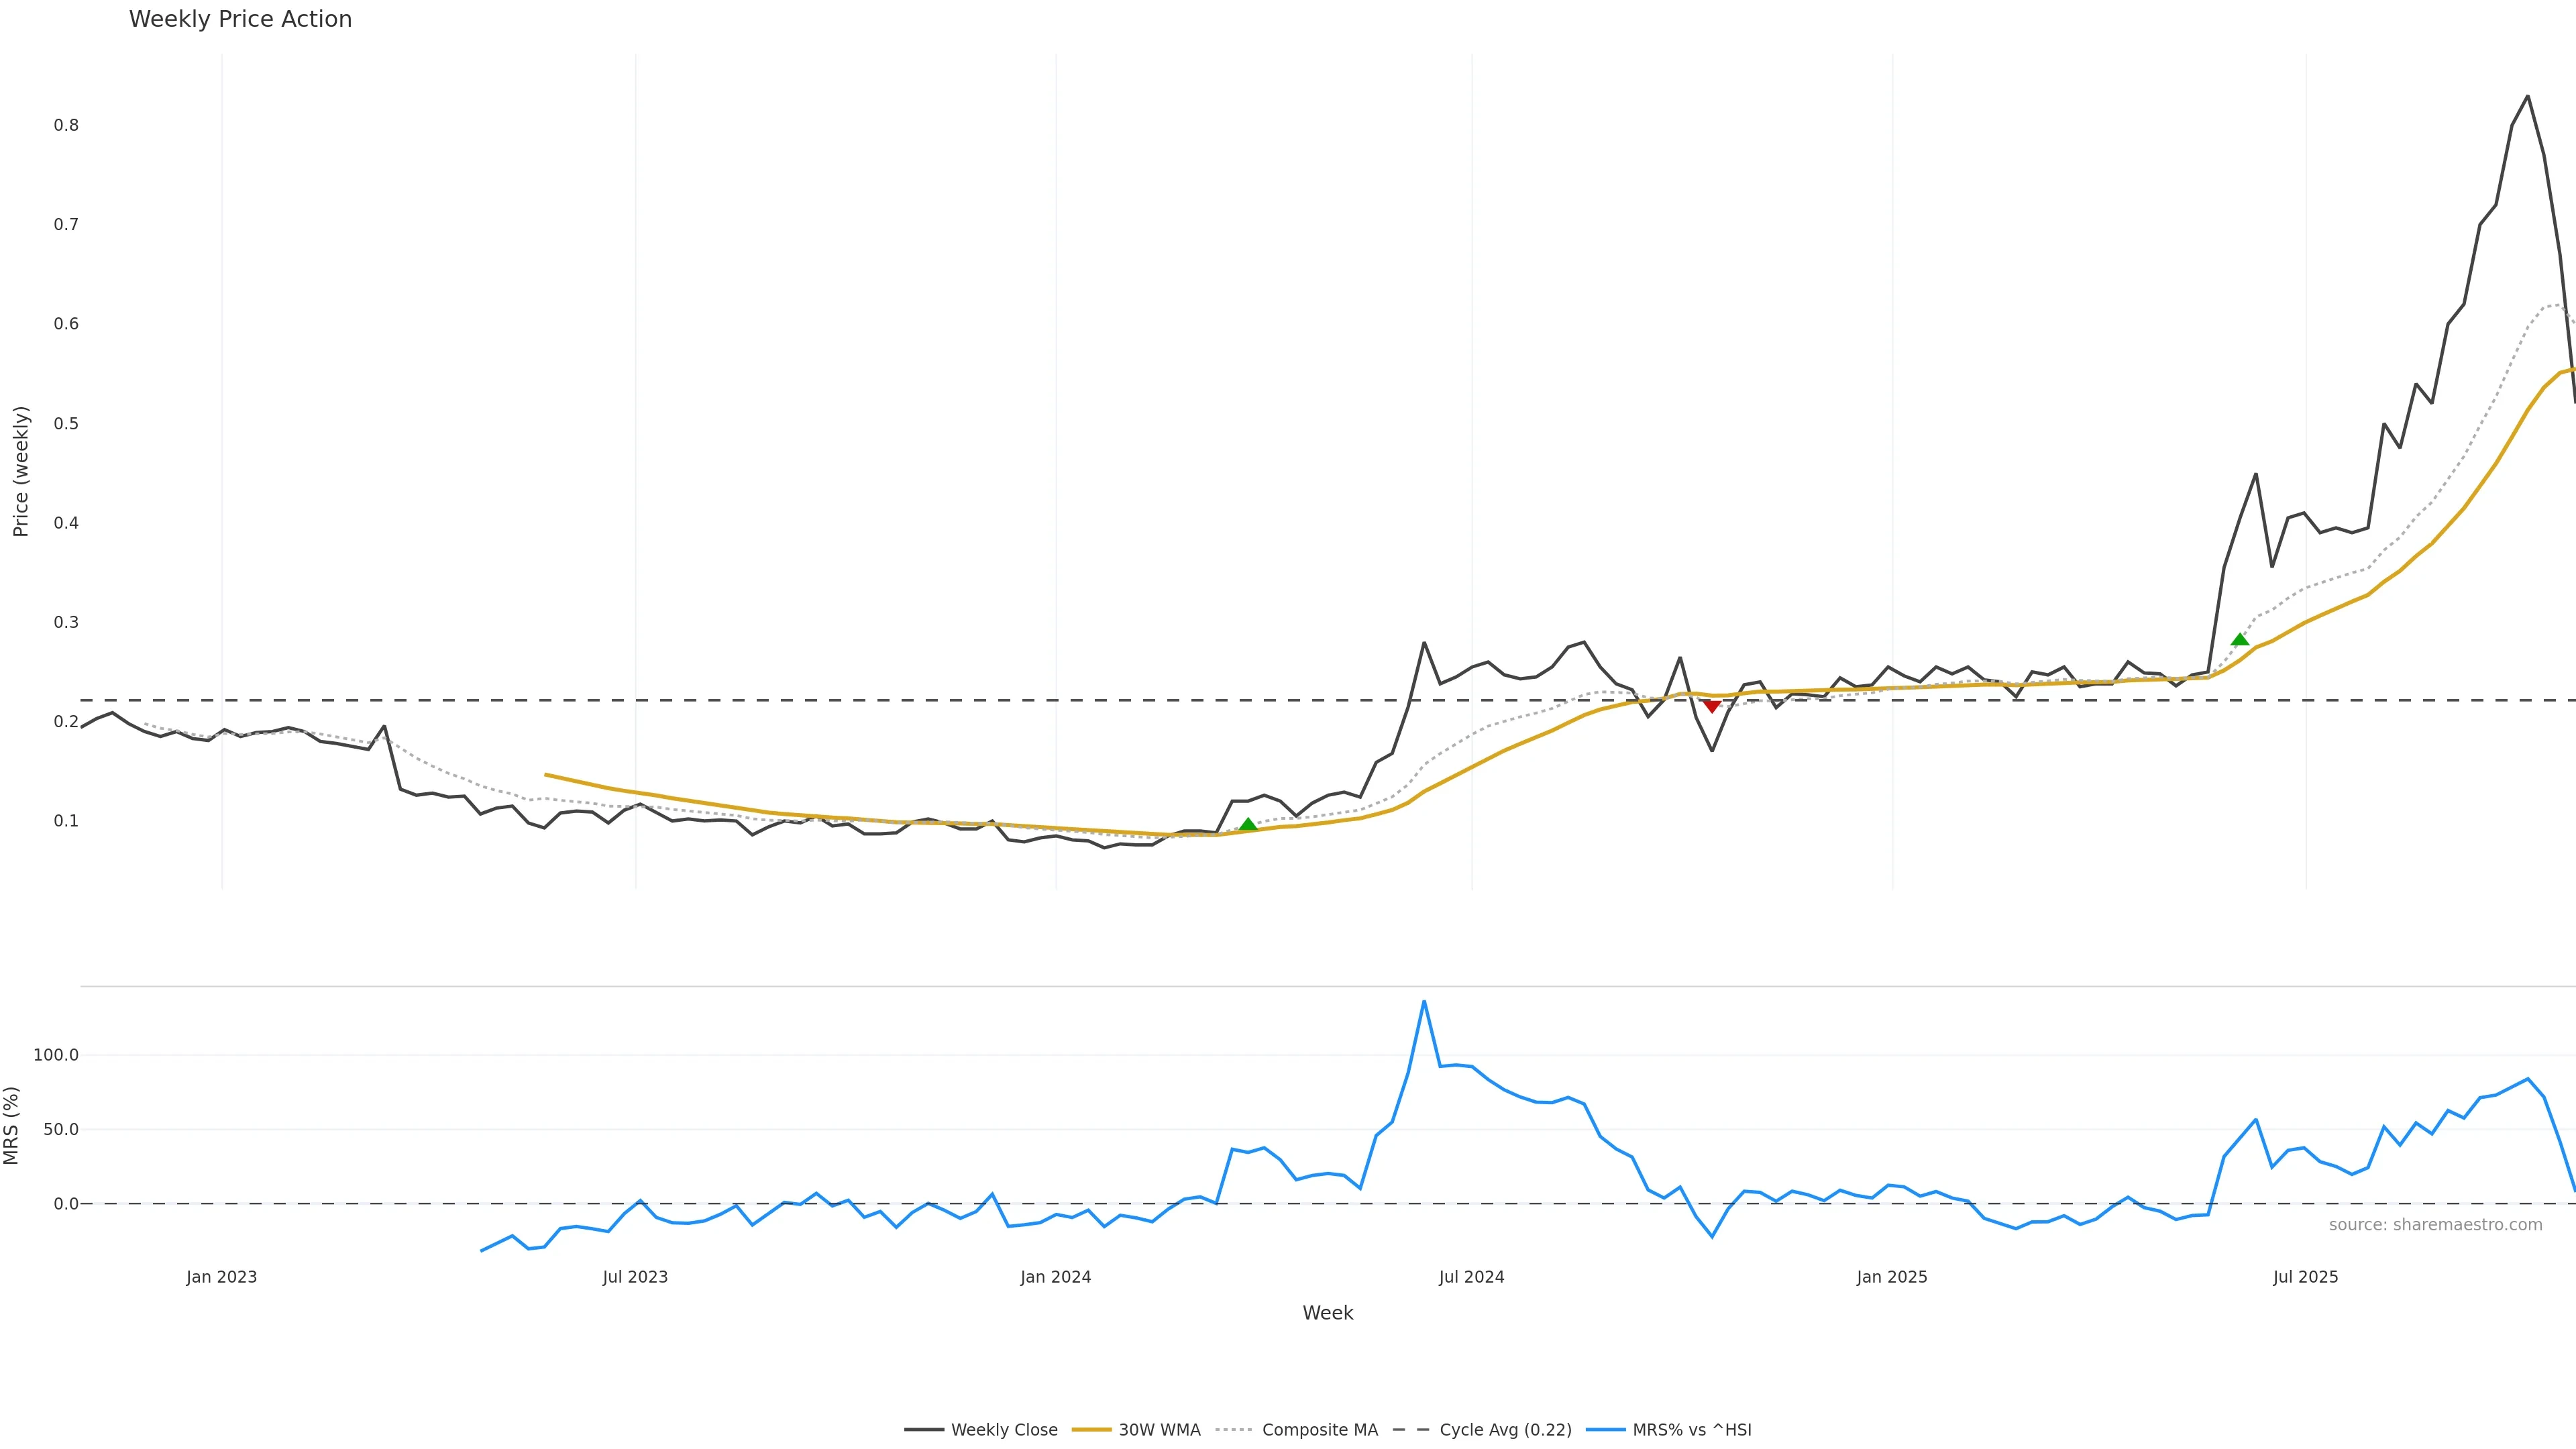
Task: Click the MRS (%) y-axis title
Action: pyautogui.click(x=12, y=1125)
